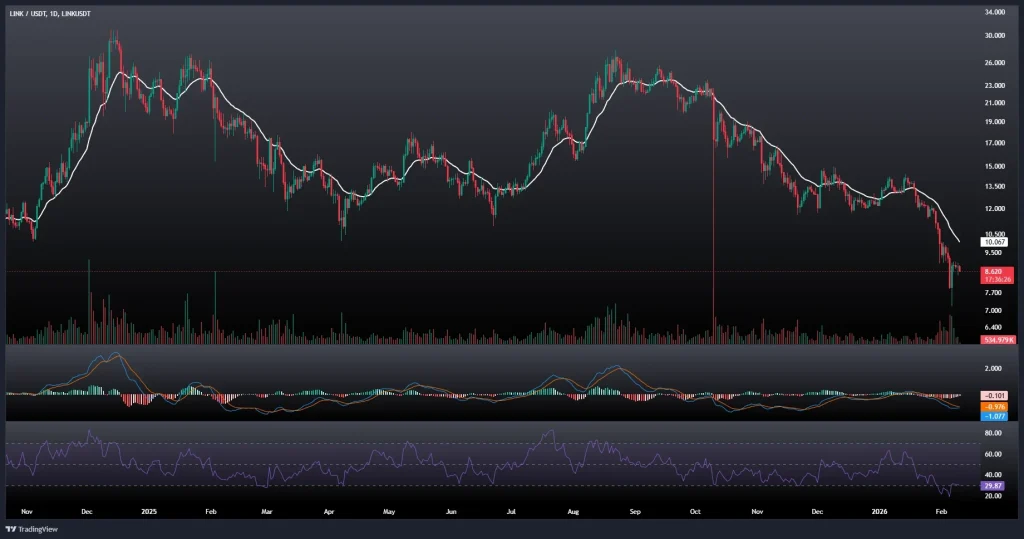This screenshot has width=1024, height=539.
Task: Click the Oct label on the time axis
Action: (695, 510)
